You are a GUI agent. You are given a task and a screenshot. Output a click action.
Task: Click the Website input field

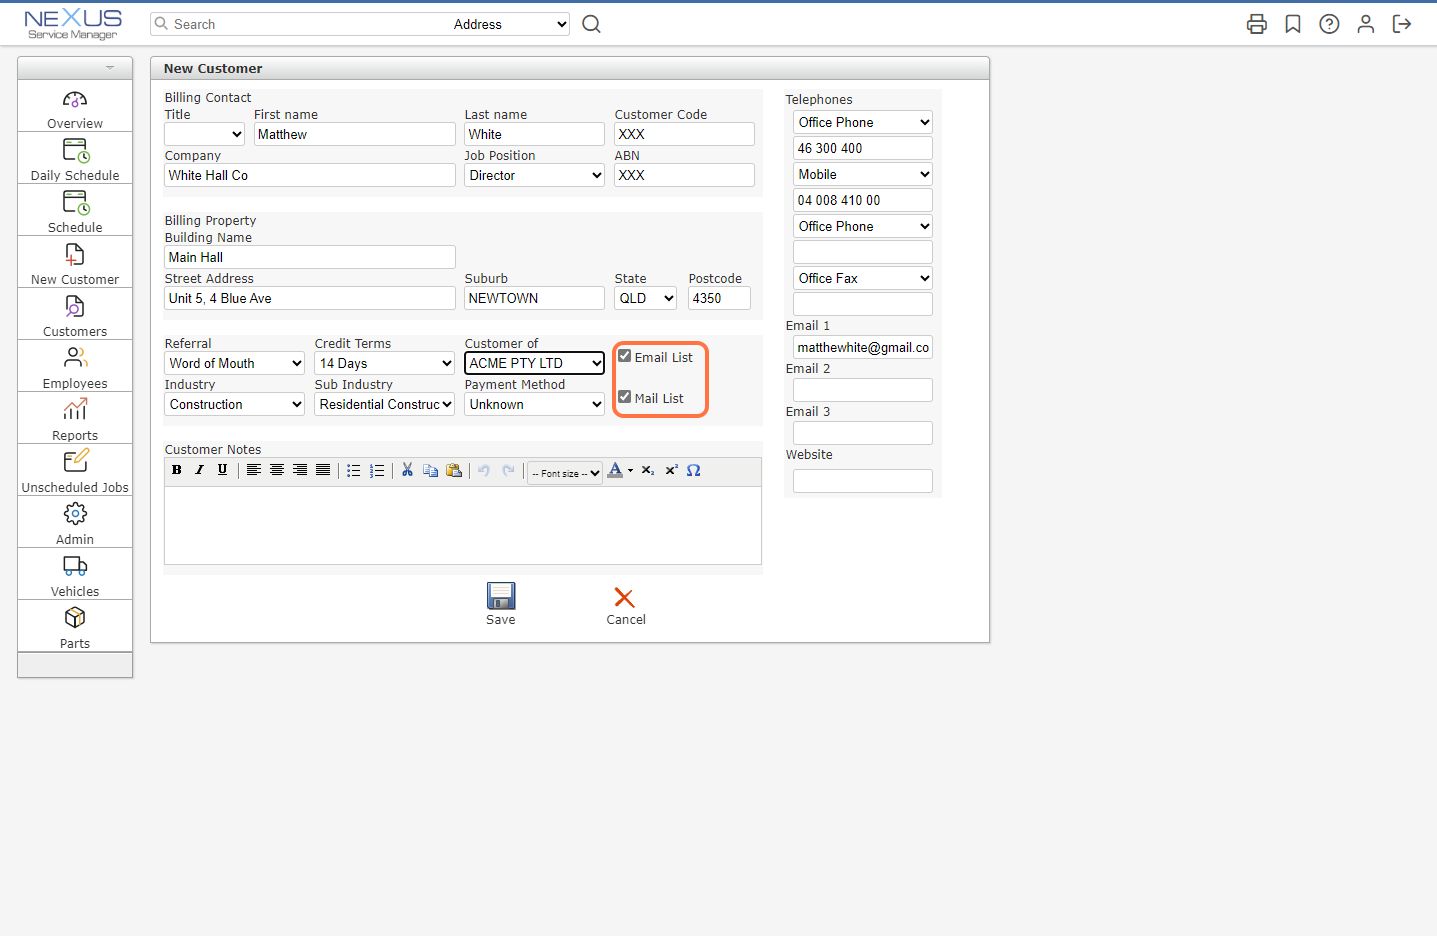tap(863, 481)
